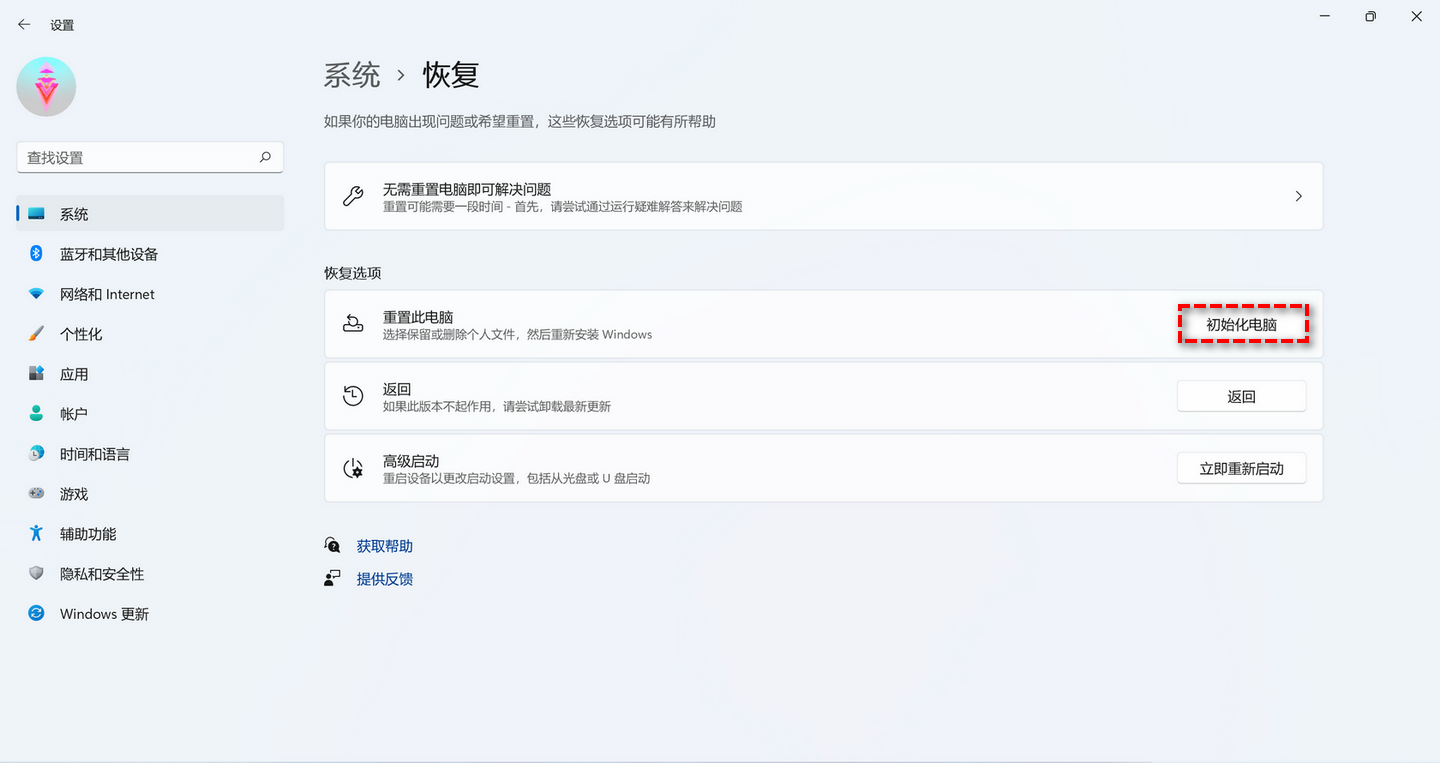
Task: Click the 帐户 accounts icon in sidebar
Action: [x=36, y=413]
